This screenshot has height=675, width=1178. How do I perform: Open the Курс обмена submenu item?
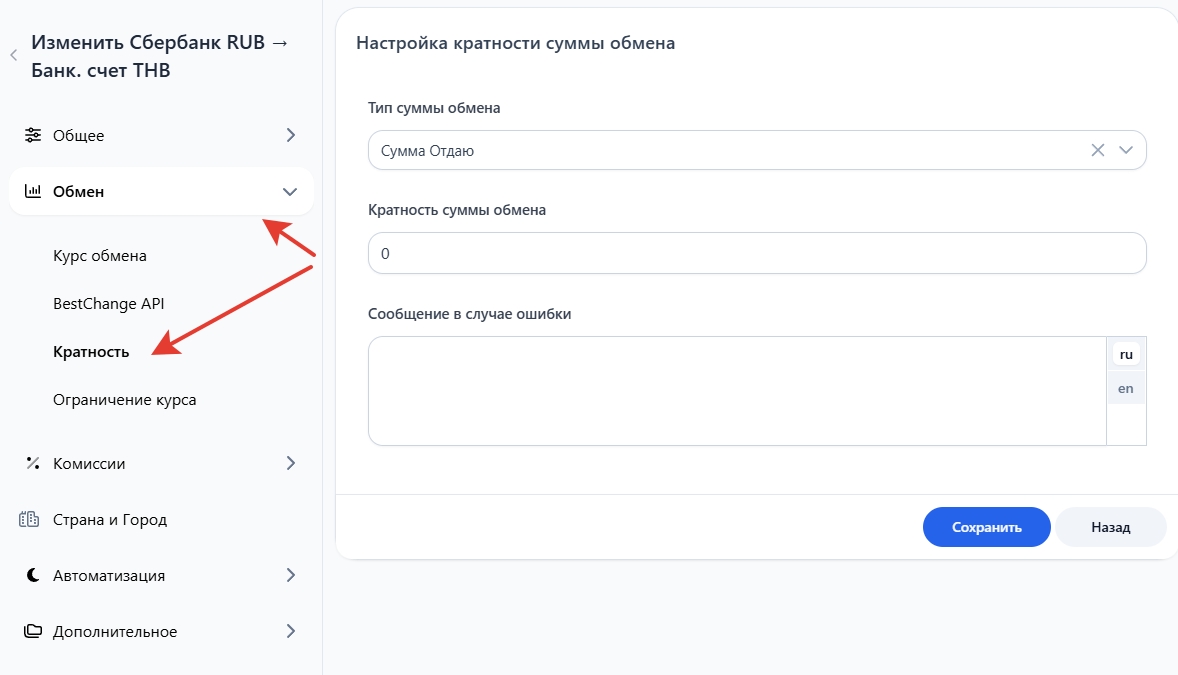click(x=100, y=255)
